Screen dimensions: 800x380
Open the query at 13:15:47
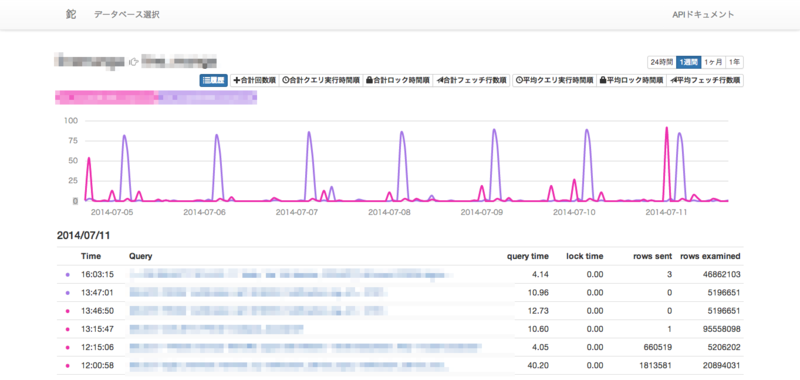pyautogui.click(x=216, y=329)
